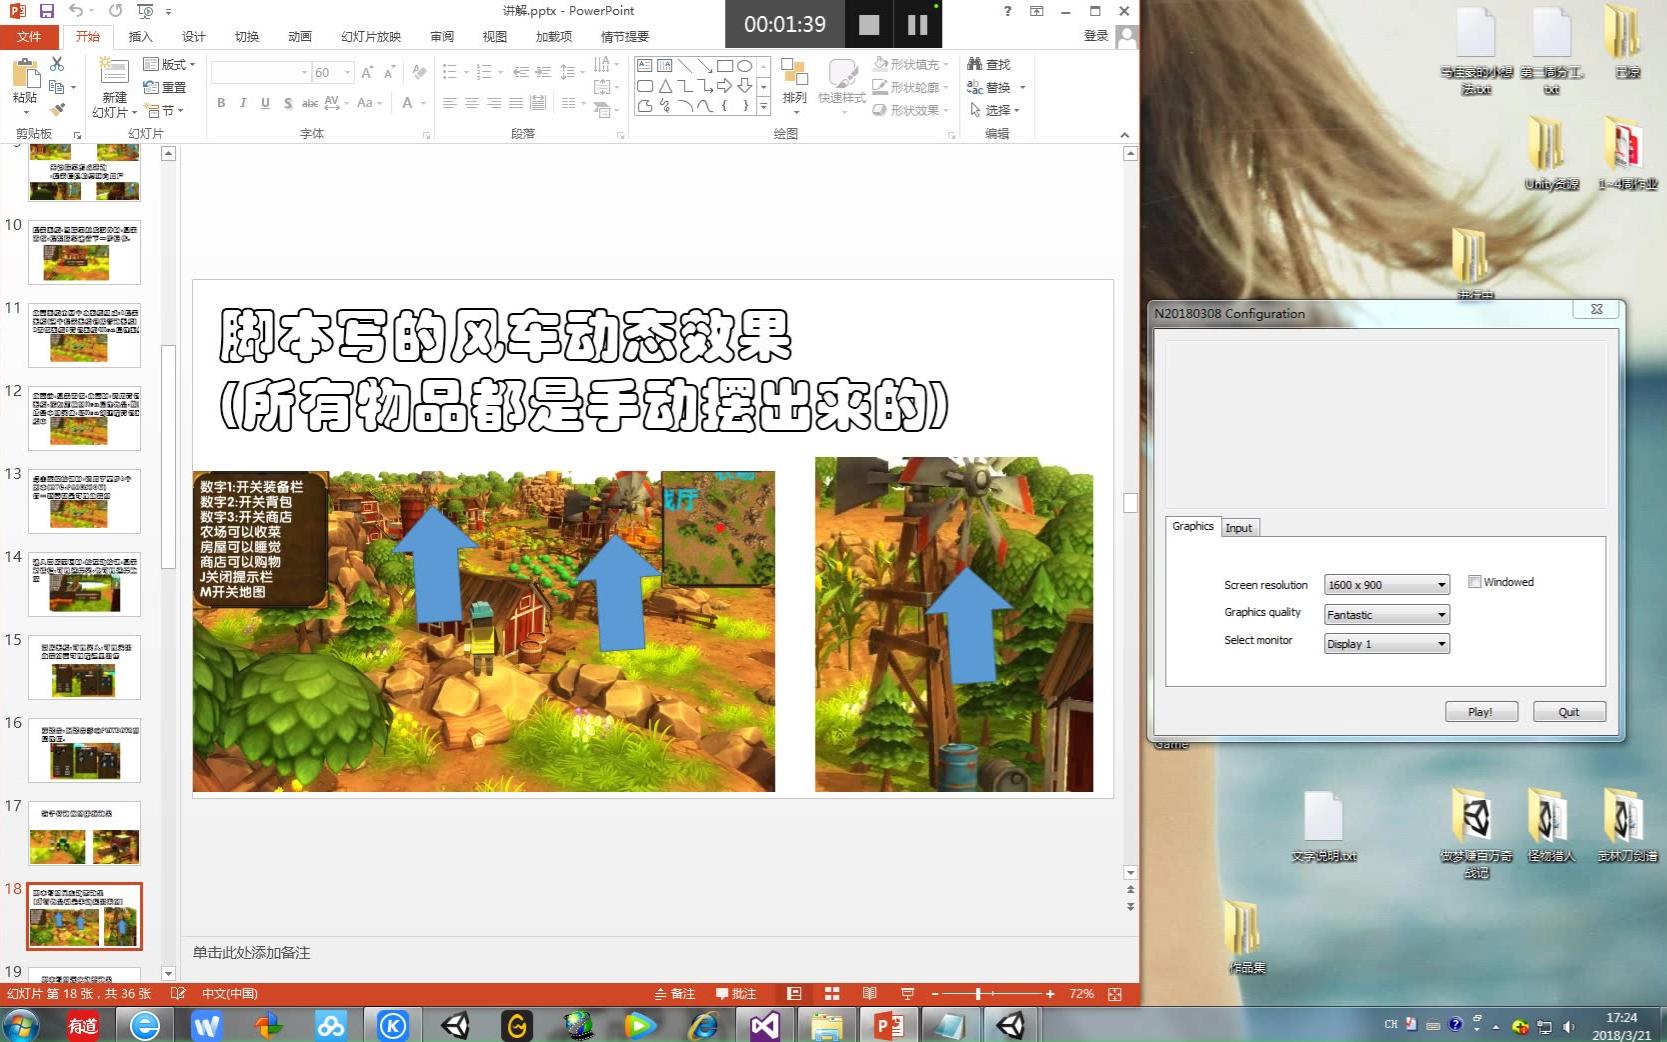Open the Shape Fill (形状填充) tool
Viewport: 1667px width, 1042px height.
click(x=906, y=63)
